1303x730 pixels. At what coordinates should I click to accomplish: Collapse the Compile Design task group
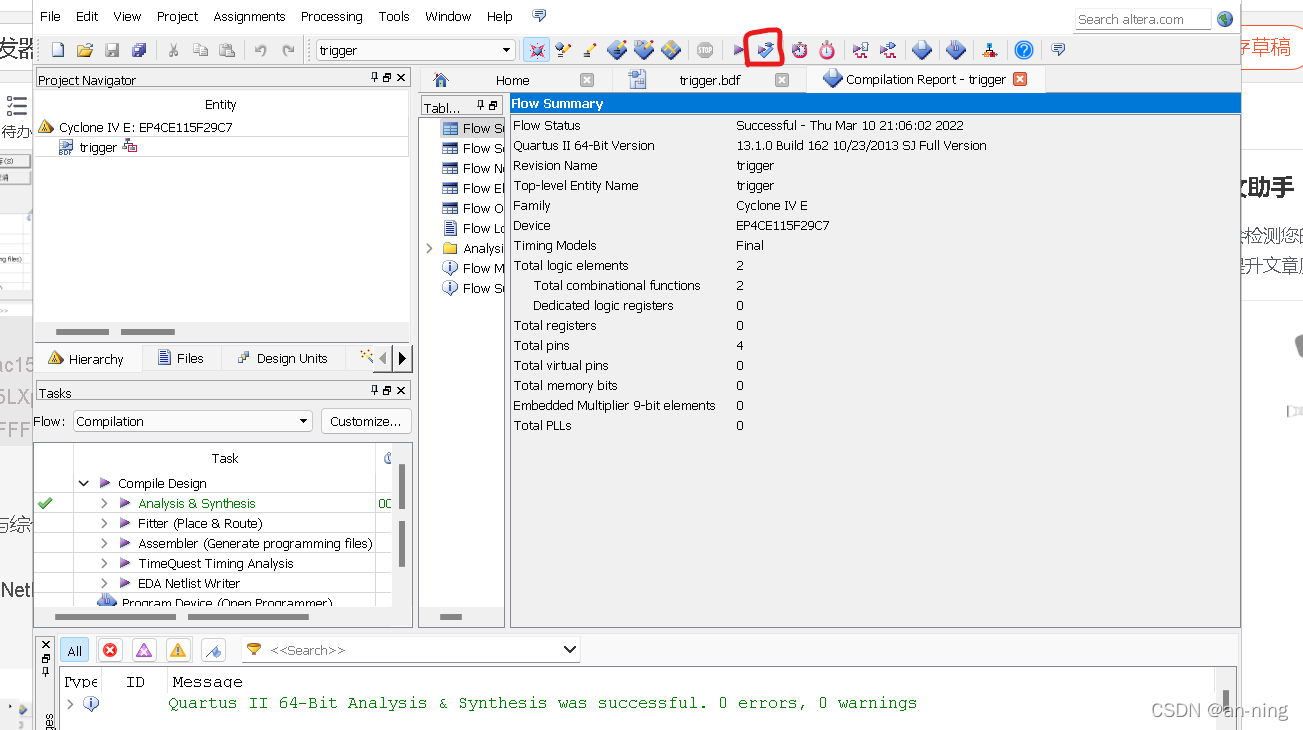pyautogui.click(x=84, y=483)
